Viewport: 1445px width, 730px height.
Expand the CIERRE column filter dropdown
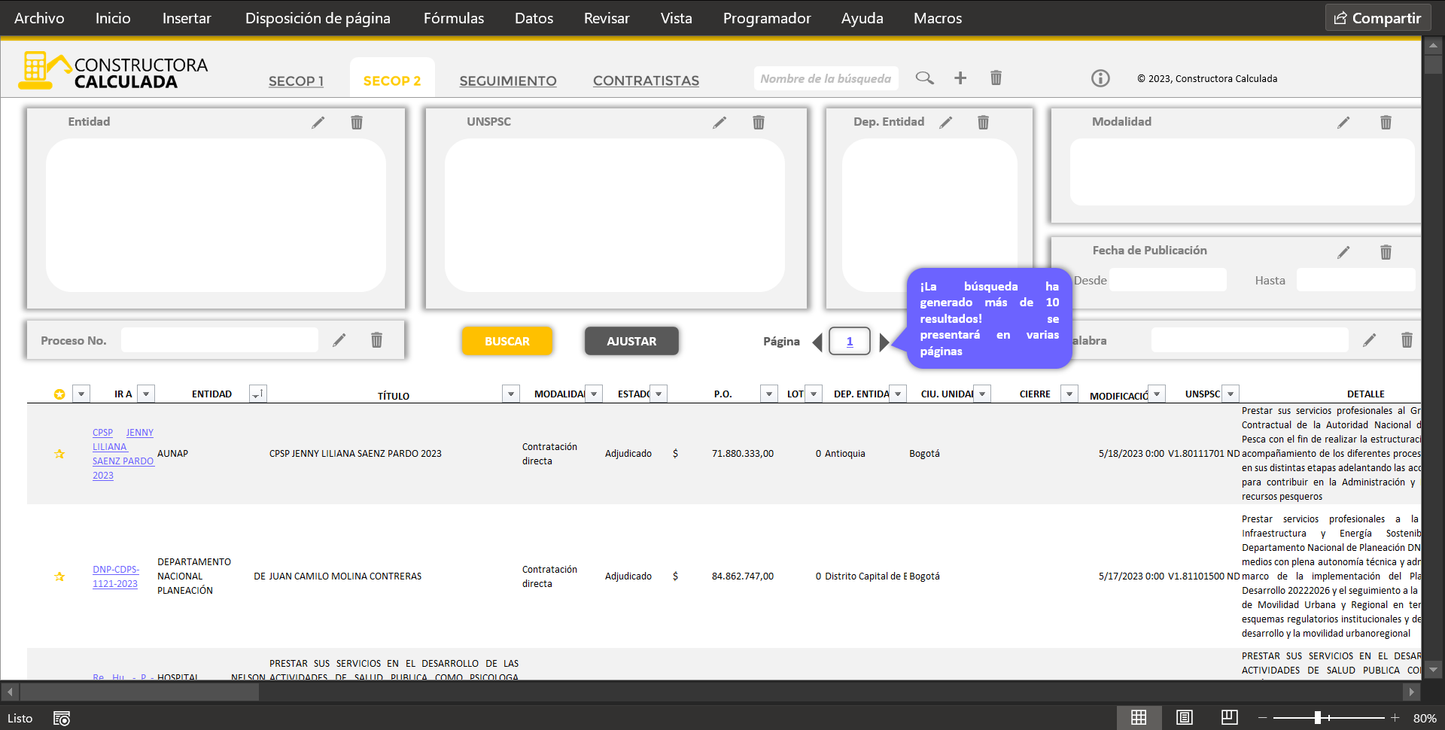pos(1068,394)
